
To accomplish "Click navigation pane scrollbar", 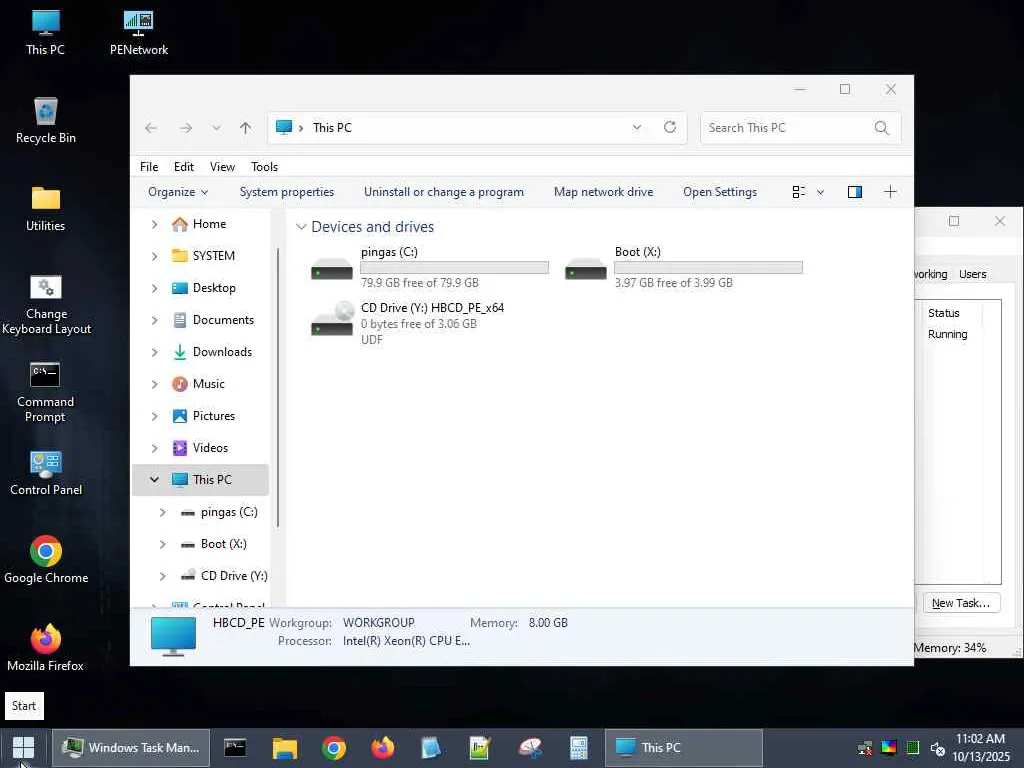I will click(x=278, y=387).
